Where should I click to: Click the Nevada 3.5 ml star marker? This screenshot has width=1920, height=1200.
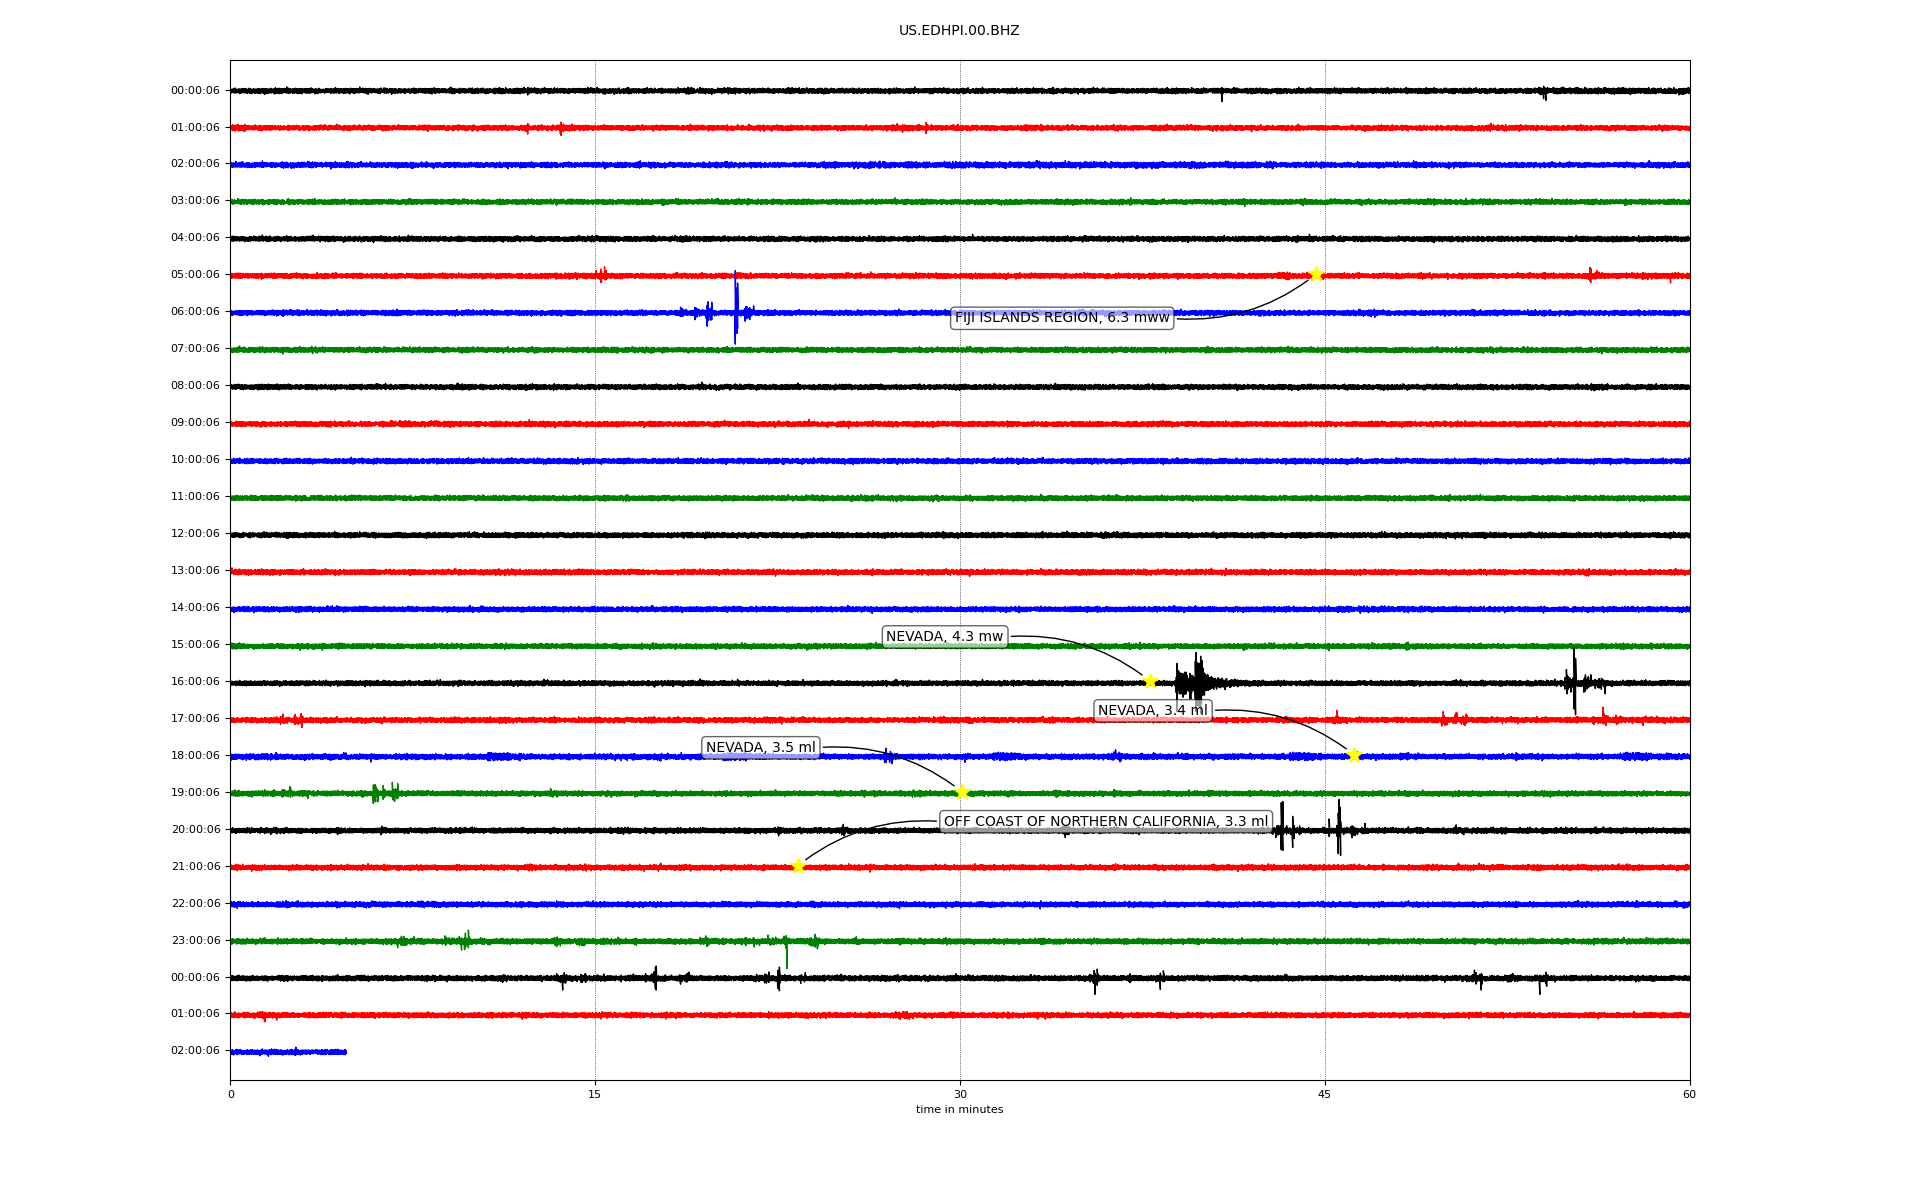tap(962, 792)
